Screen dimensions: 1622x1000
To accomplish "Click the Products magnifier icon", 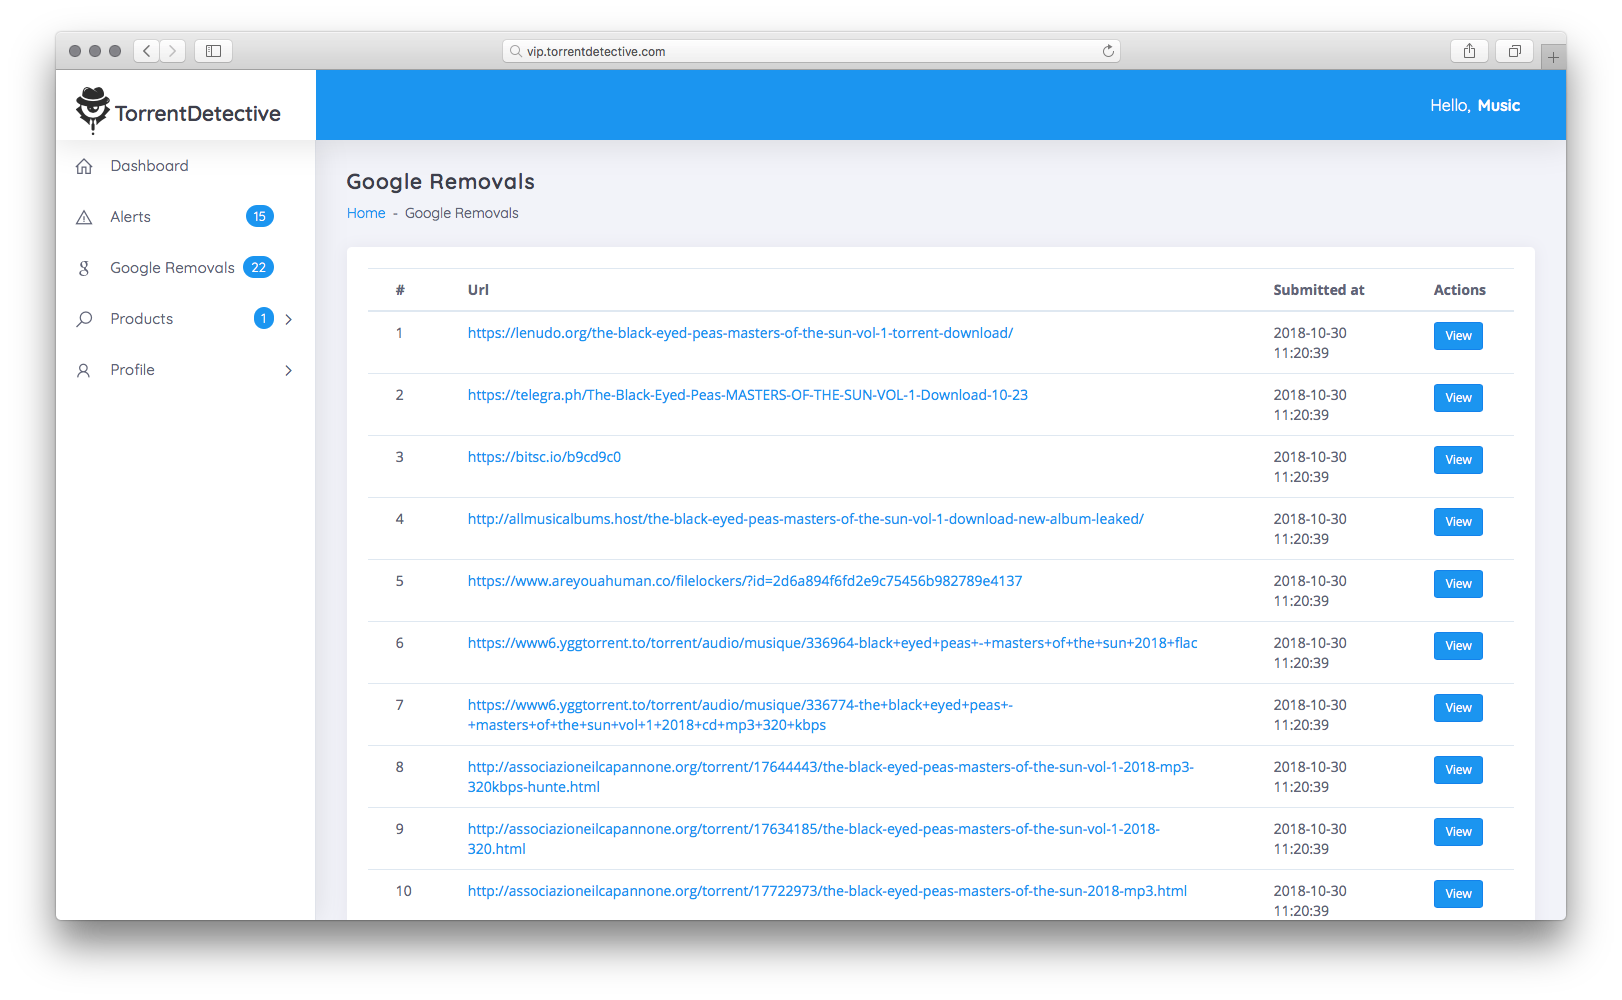I will (84, 319).
